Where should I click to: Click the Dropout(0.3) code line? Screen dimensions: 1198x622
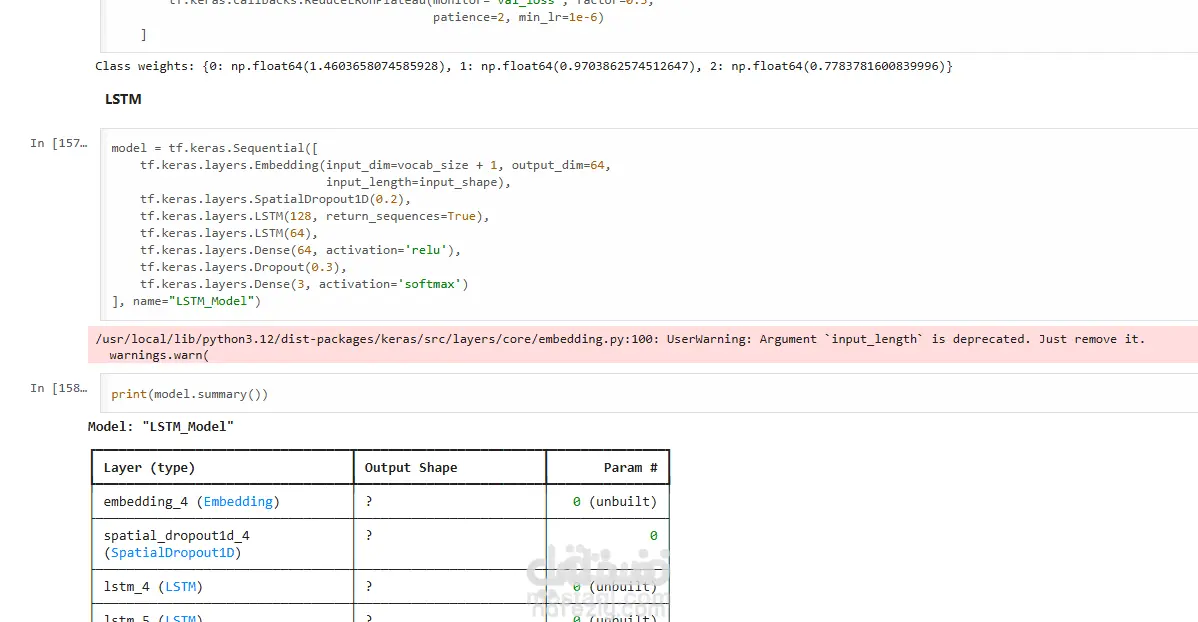[243, 267]
